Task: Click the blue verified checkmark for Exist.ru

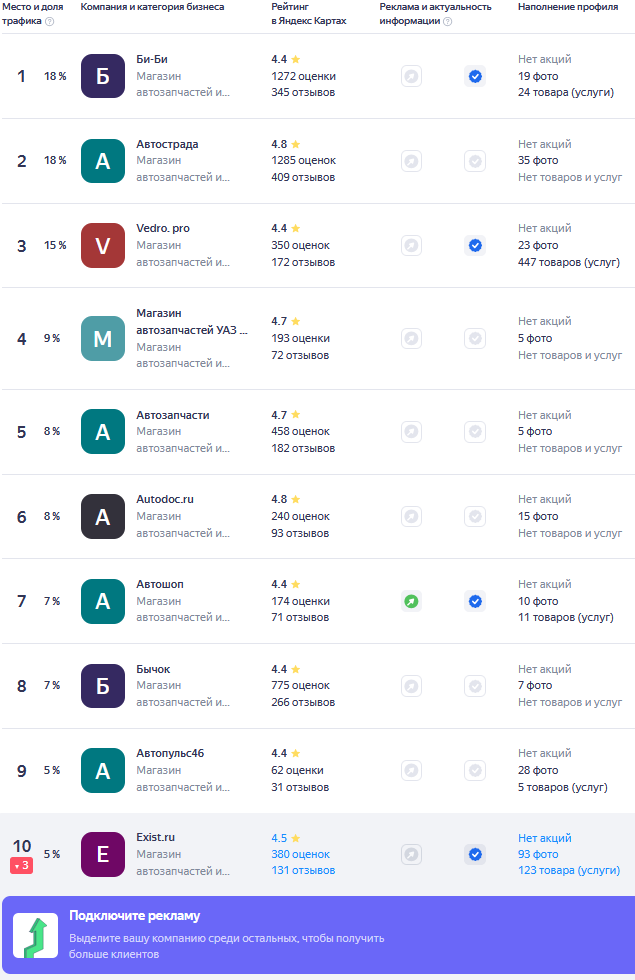Action: point(475,854)
